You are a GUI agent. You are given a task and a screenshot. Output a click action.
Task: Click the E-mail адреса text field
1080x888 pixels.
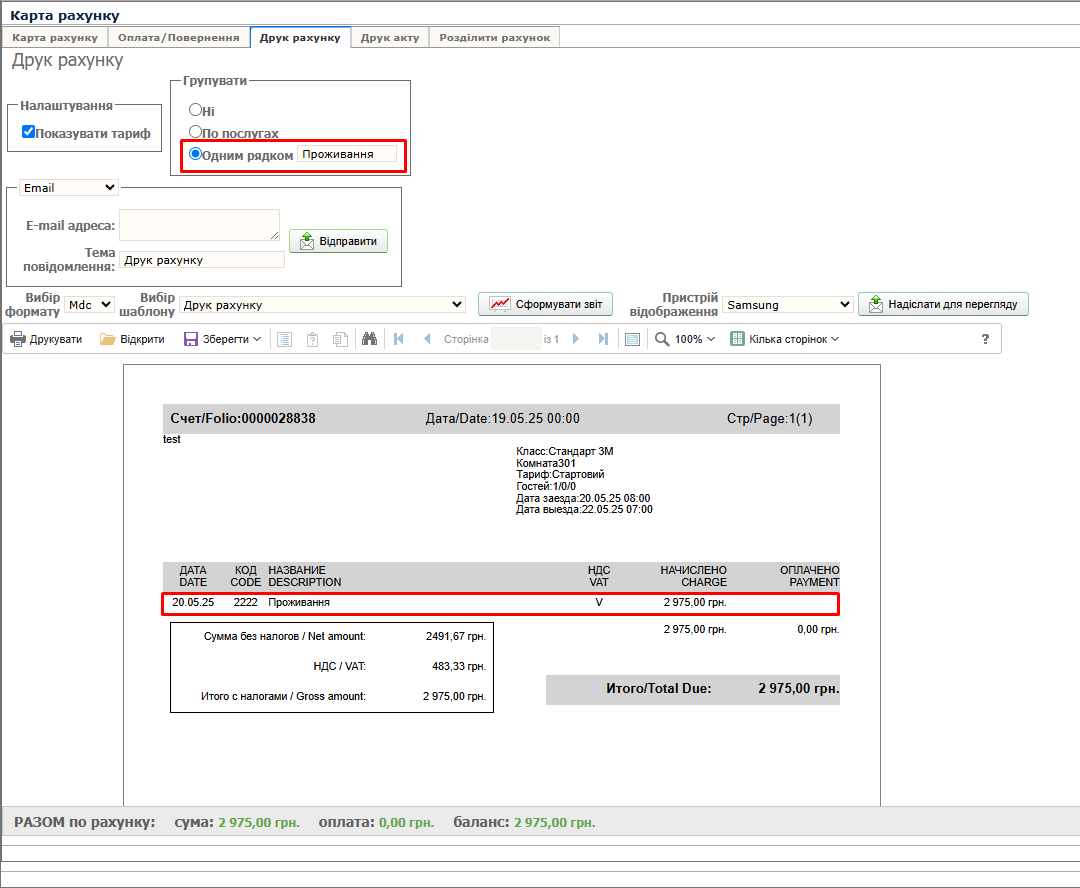tap(200, 225)
